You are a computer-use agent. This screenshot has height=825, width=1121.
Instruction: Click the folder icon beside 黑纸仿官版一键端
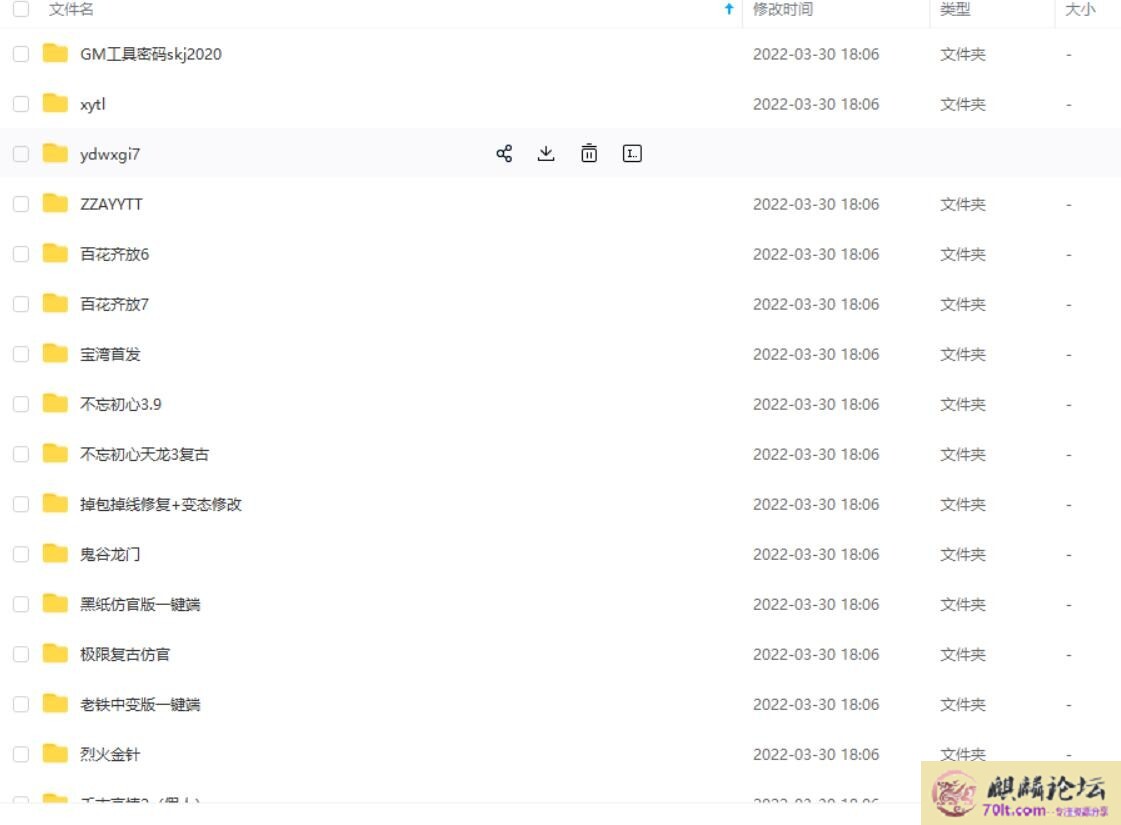point(55,604)
